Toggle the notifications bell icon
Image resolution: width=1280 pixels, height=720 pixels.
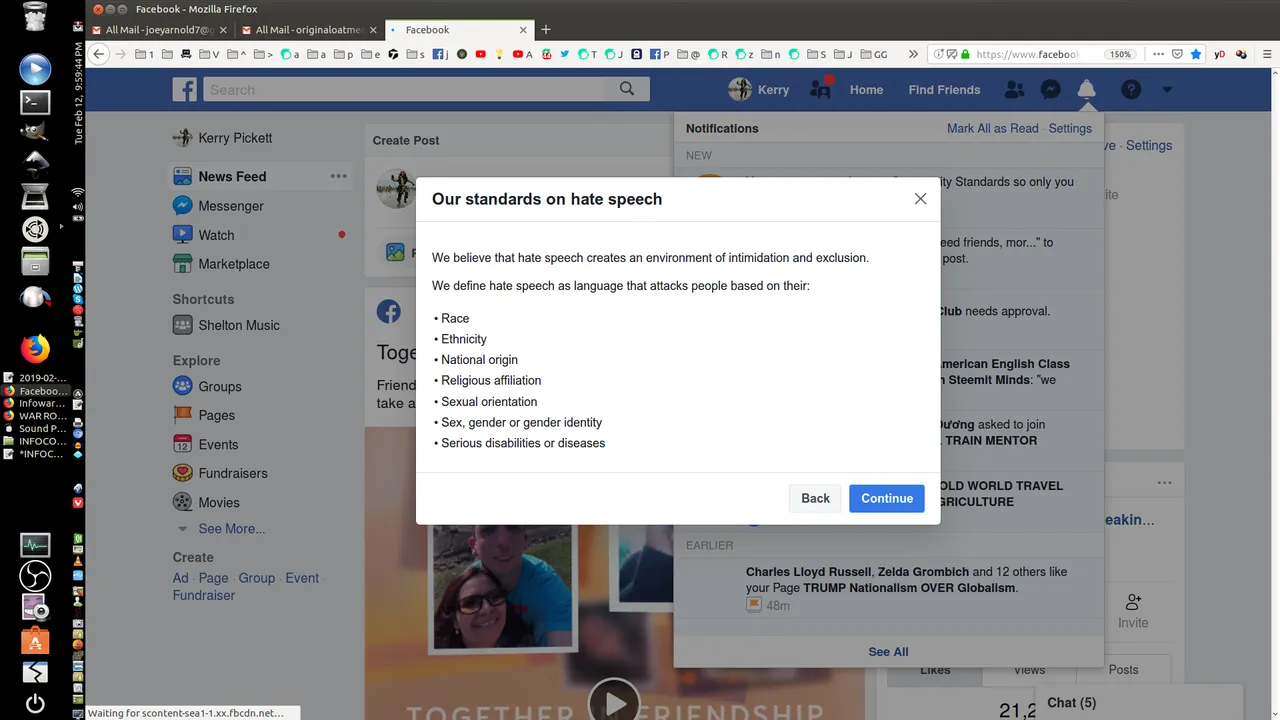pyautogui.click(x=1087, y=89)
